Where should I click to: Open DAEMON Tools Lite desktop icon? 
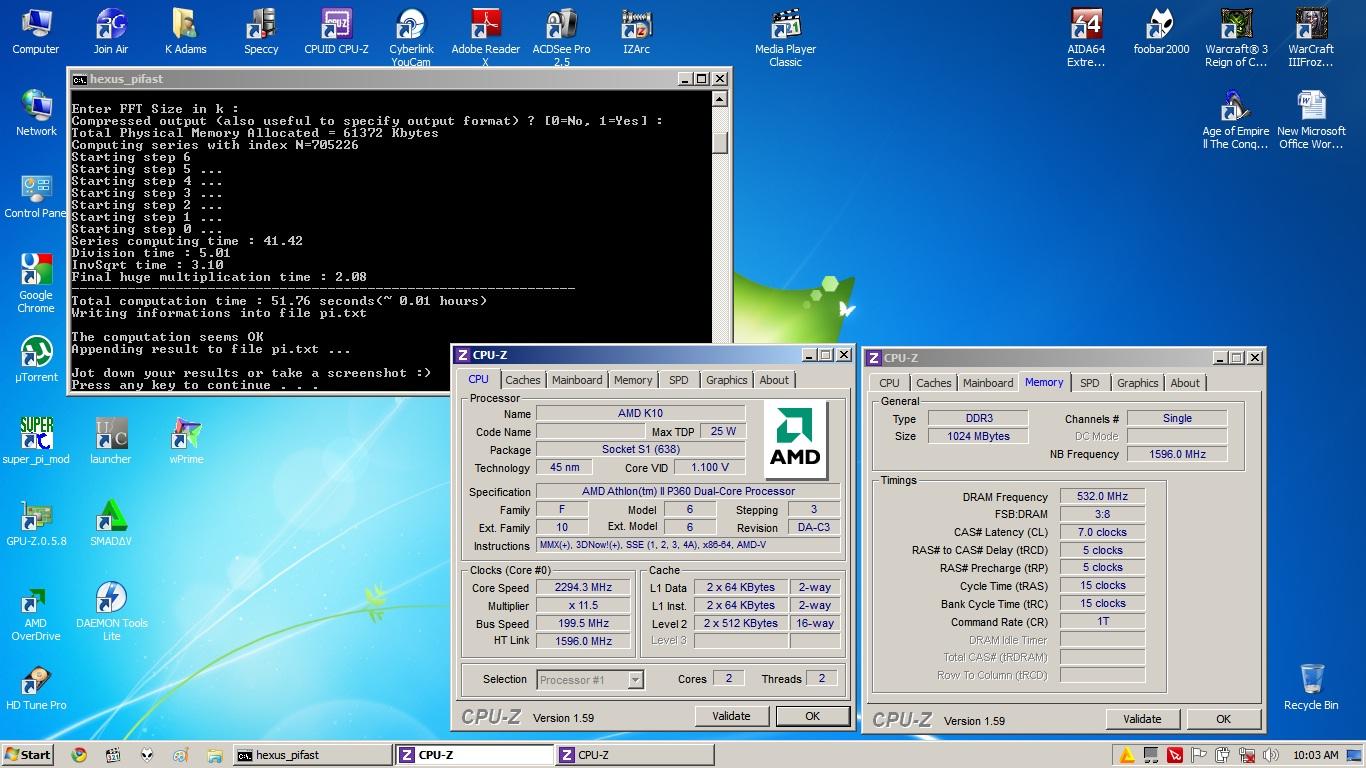(x=111, y=612)
